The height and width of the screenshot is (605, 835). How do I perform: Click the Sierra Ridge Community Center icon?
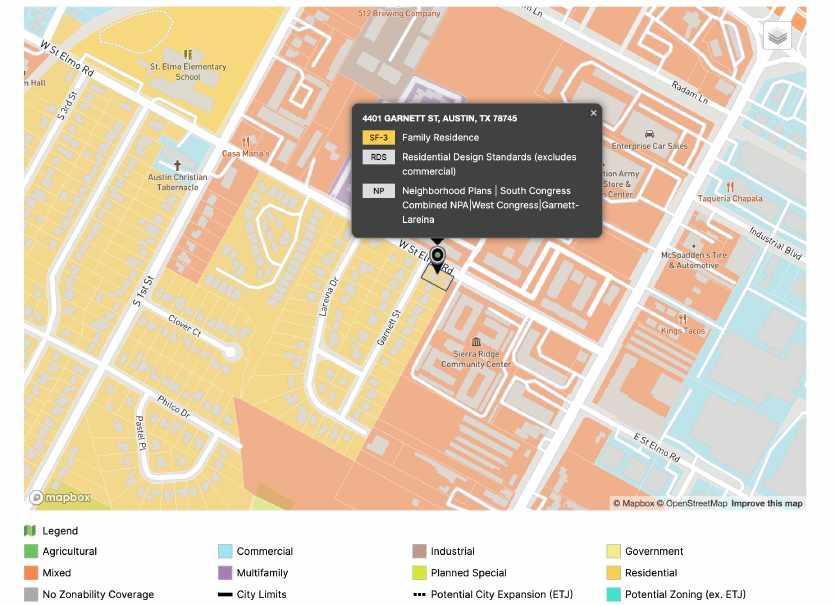[476, 341]
